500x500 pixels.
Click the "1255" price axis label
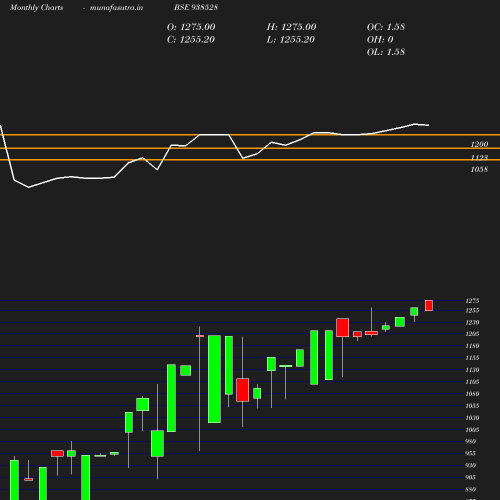coord(472,311)
